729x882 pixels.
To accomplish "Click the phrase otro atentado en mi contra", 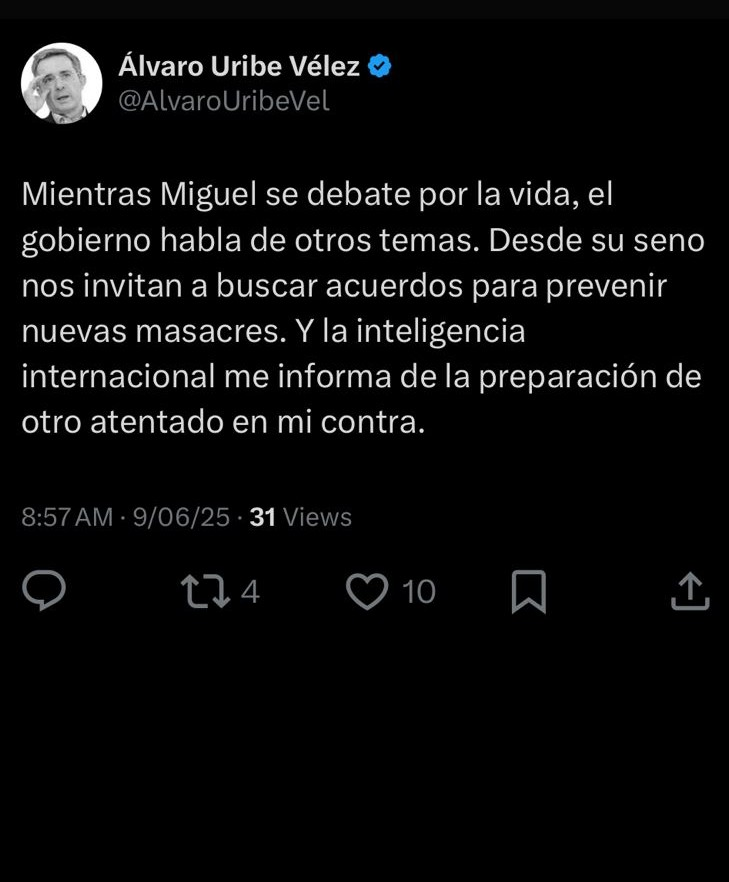I will (223, 422).
